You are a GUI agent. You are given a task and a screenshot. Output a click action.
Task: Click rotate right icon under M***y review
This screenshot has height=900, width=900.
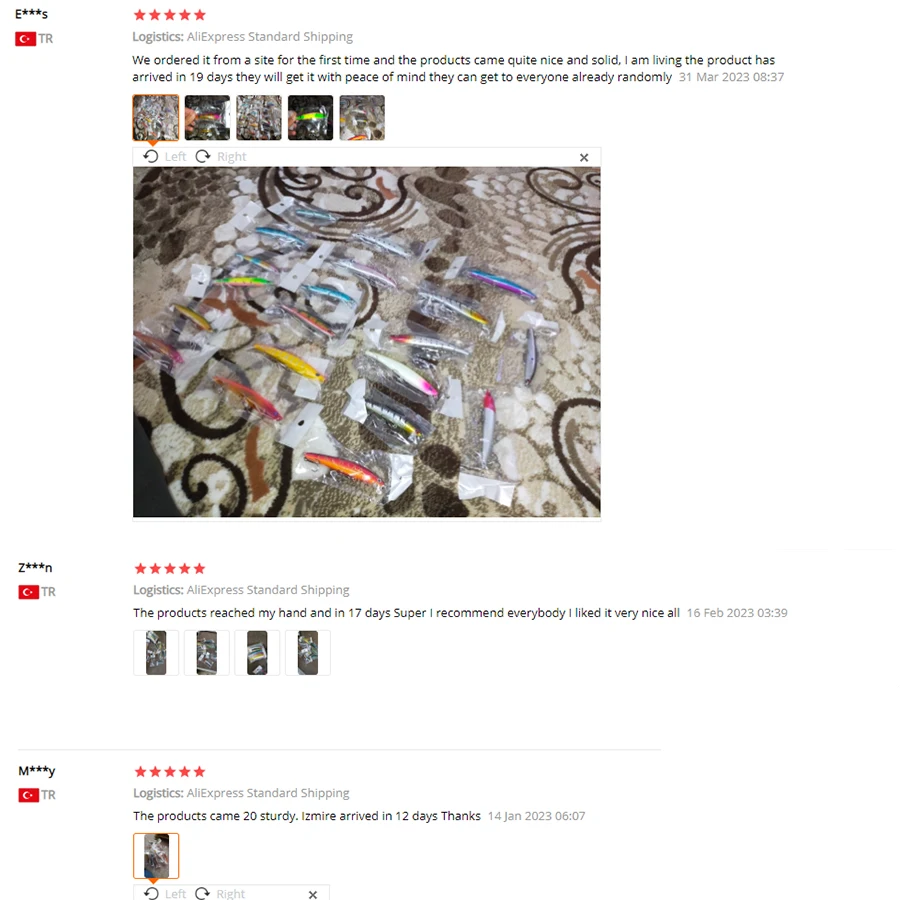[203, 893]
